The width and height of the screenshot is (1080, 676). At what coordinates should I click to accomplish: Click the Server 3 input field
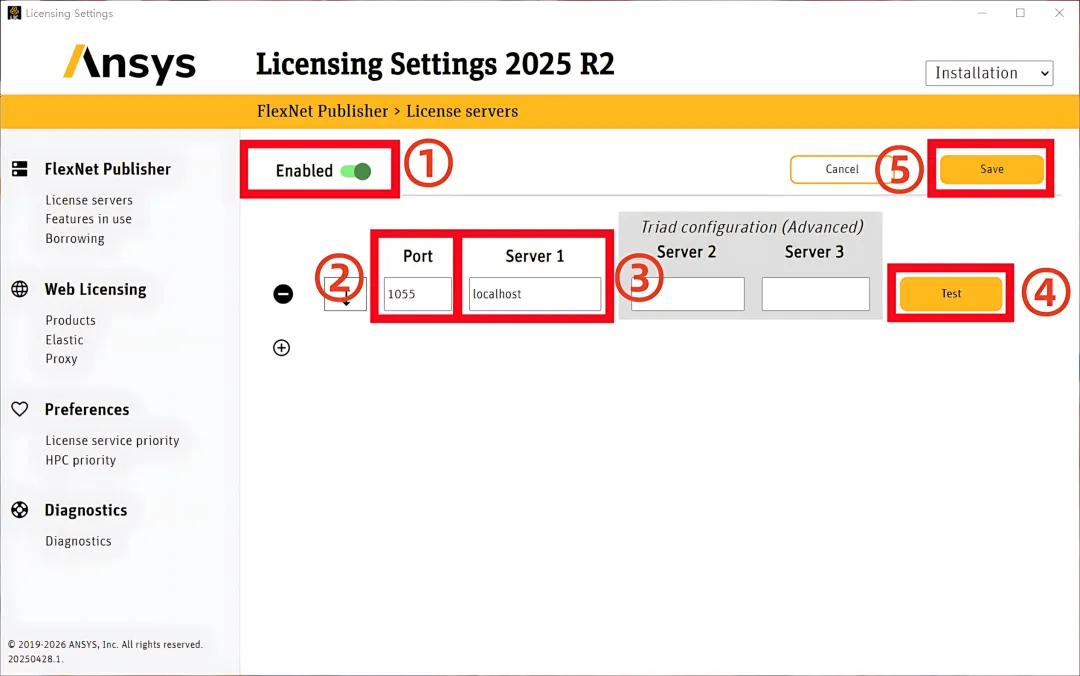pyautogui.click(x=816, y=294)
